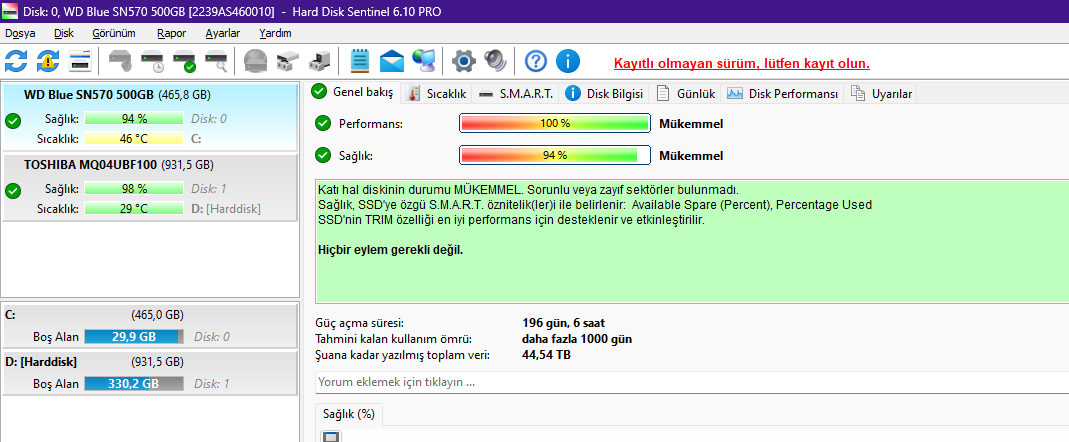Click the disk with magnifying glass icon
Image resolution: width=1069 pixels, height=442 pixels.
(216, 61)
